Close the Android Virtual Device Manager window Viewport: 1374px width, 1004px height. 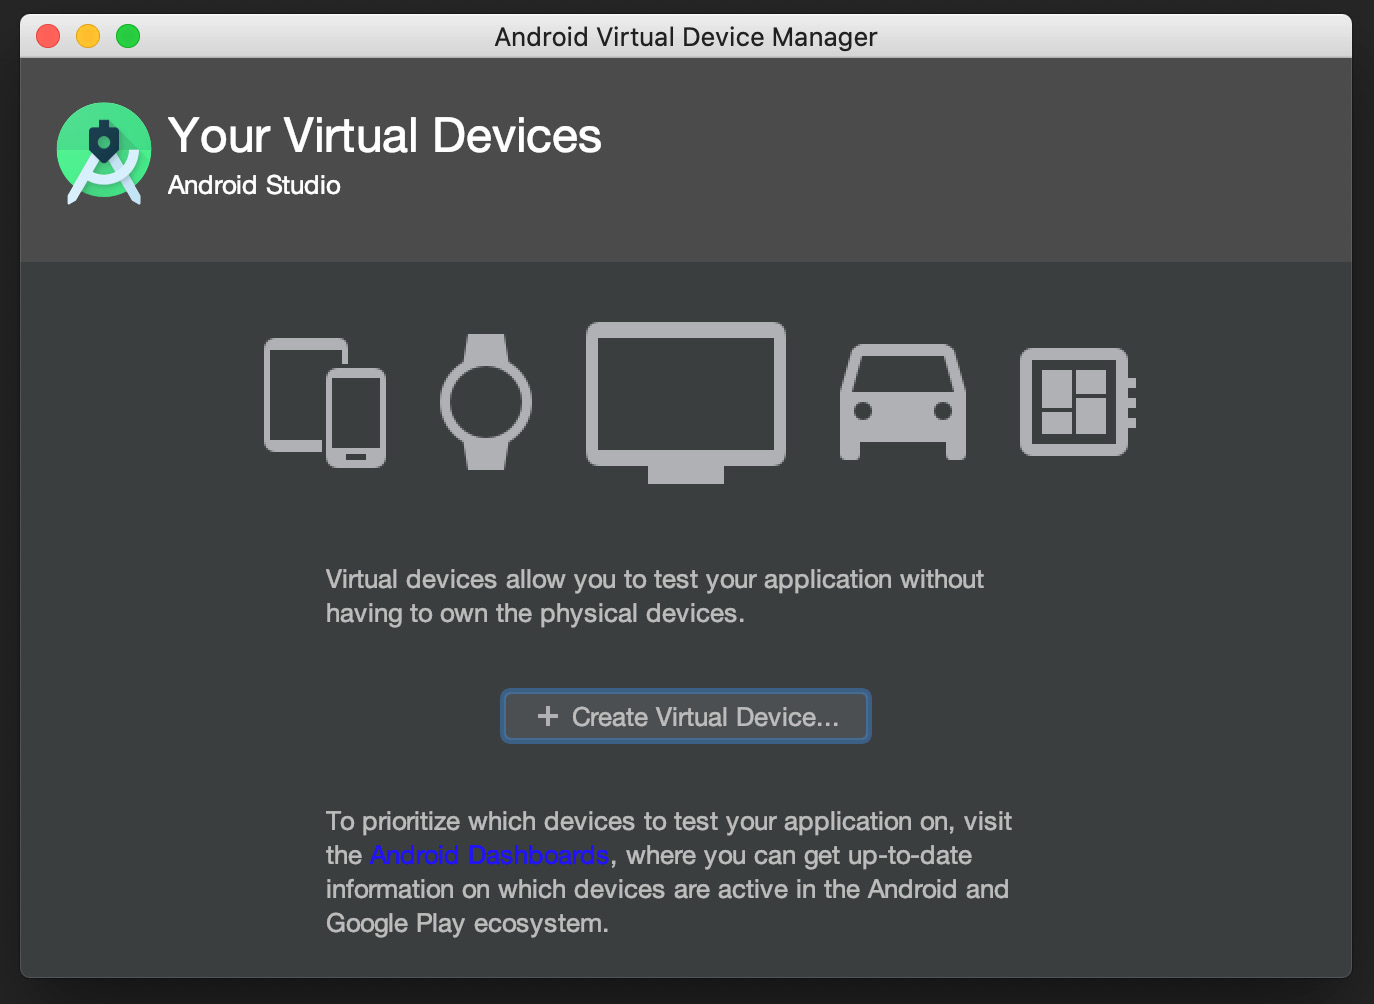tap(48, 37)
